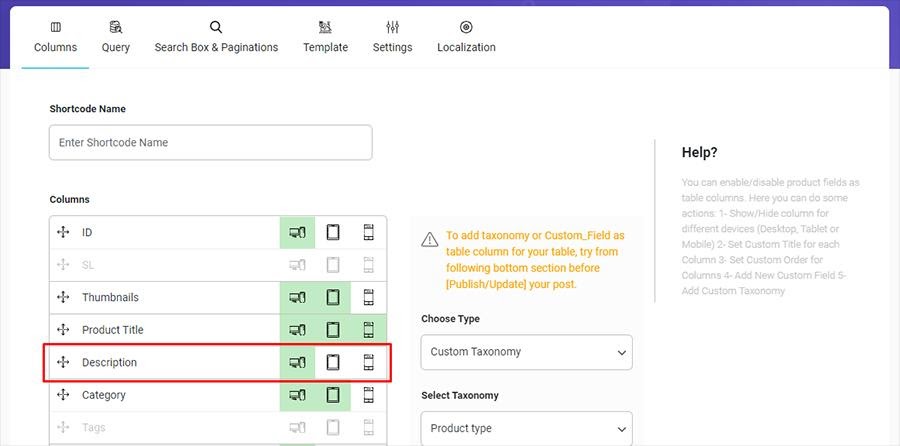Click the move handle for Category row
The width and height of the screenshot is (900, 446).
(x=63, y=395)
